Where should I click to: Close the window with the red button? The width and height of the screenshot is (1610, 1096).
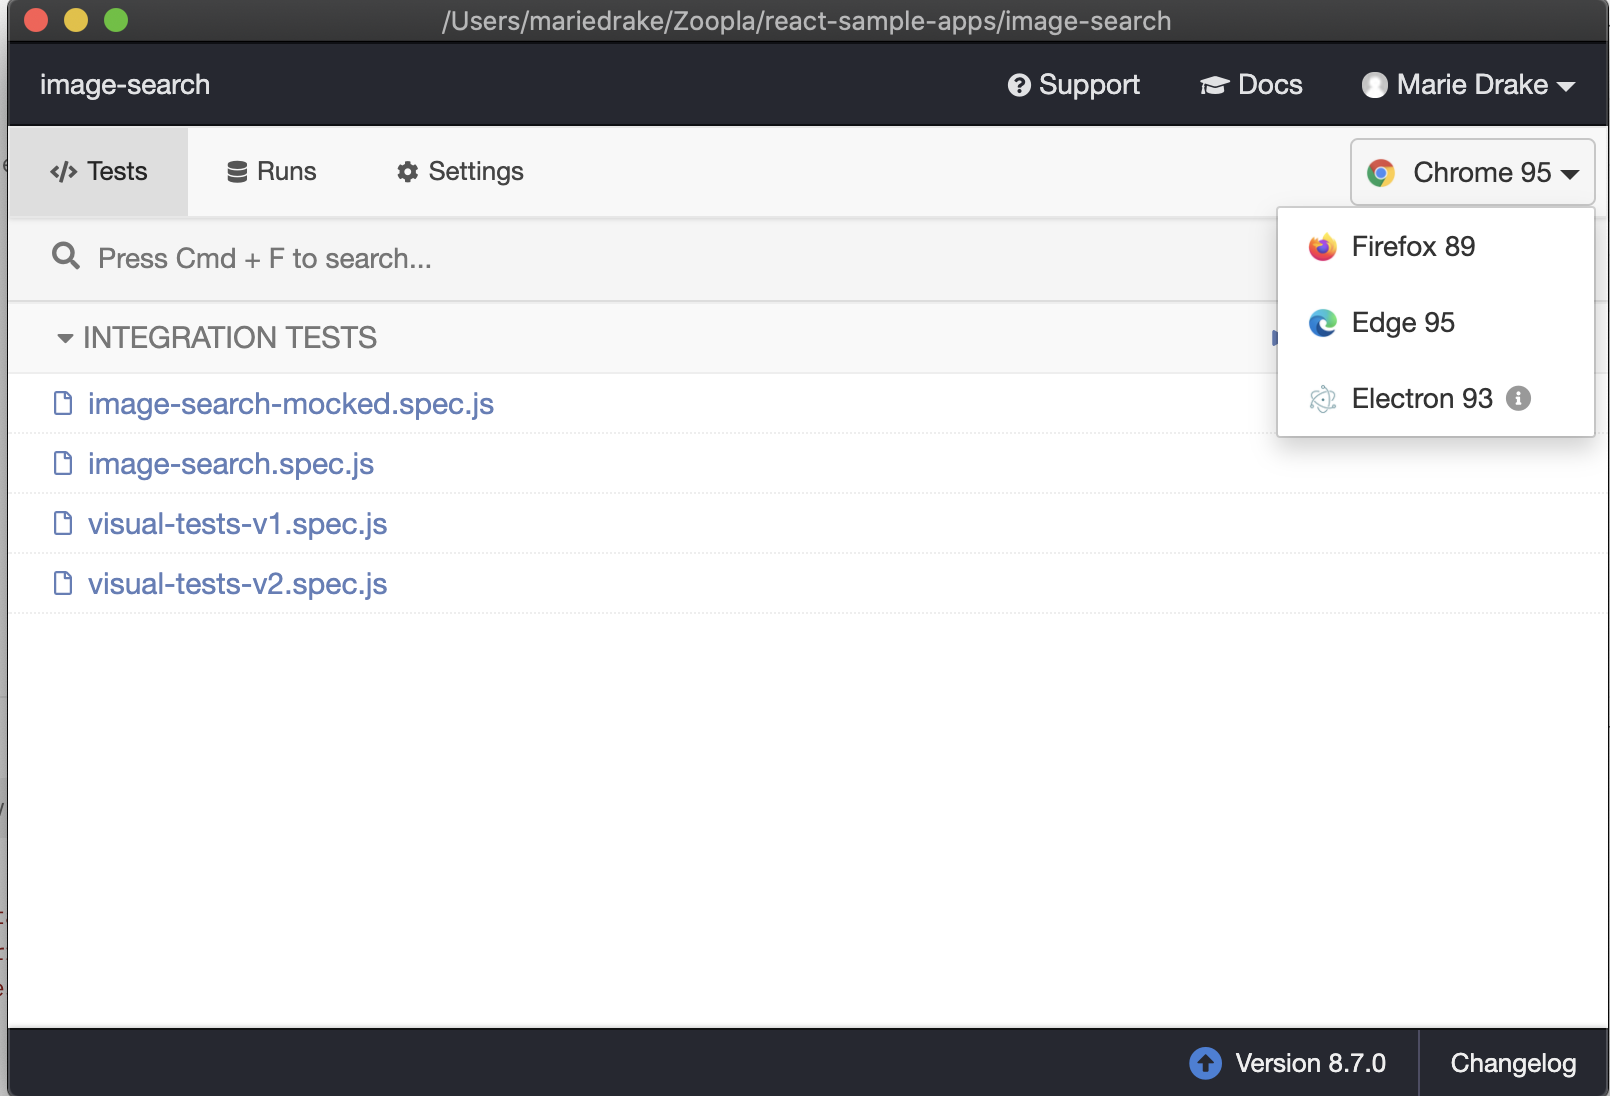[x=36, y=20]
